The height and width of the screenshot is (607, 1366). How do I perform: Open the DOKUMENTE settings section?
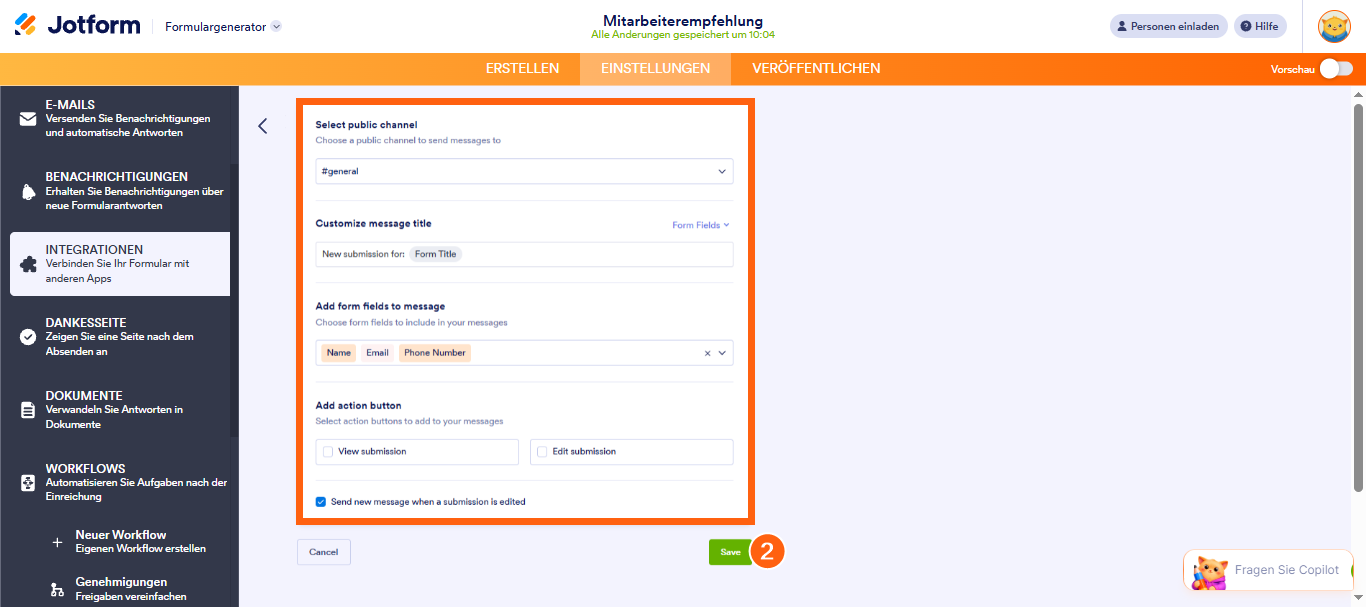point(120,410)
